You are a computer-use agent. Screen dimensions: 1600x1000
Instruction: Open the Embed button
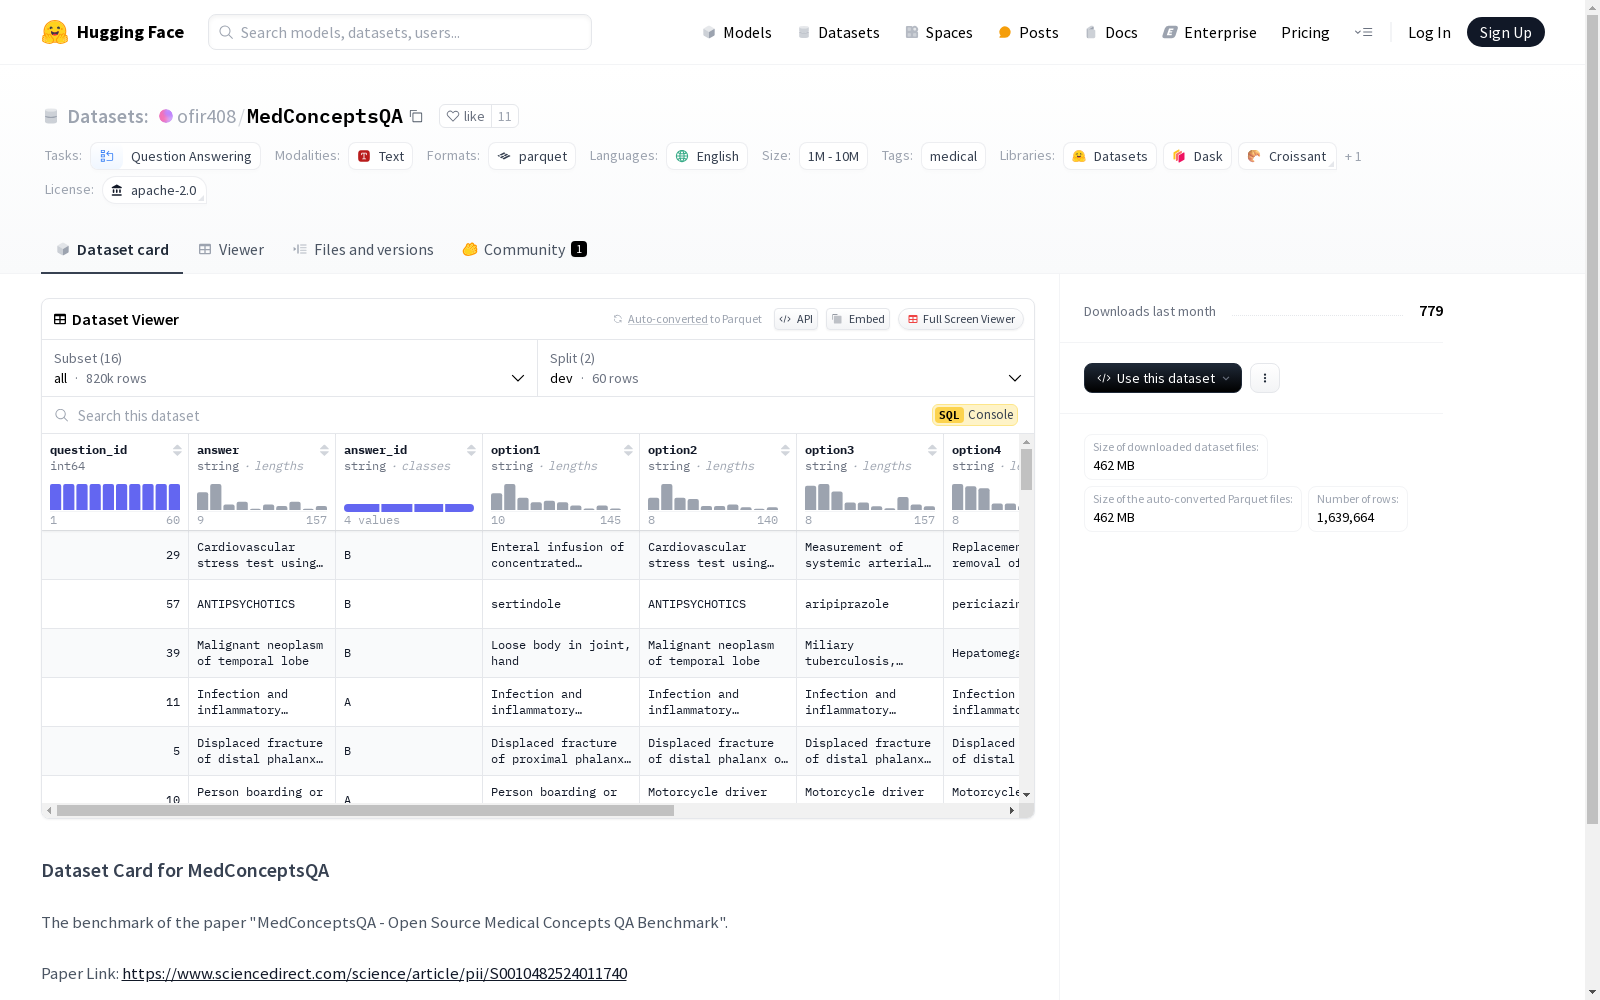tap(858, 319)
